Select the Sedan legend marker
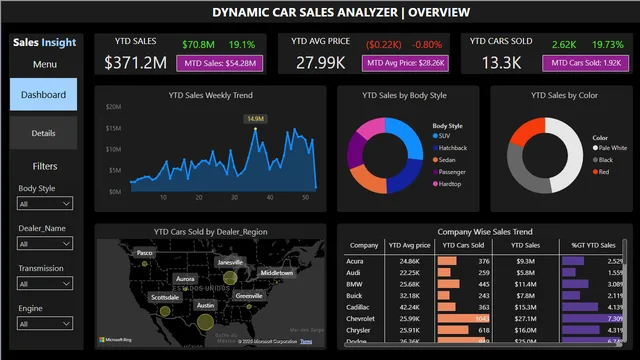Image resolution: width=640 pixels, height=360 pixels. coord(435,160)
